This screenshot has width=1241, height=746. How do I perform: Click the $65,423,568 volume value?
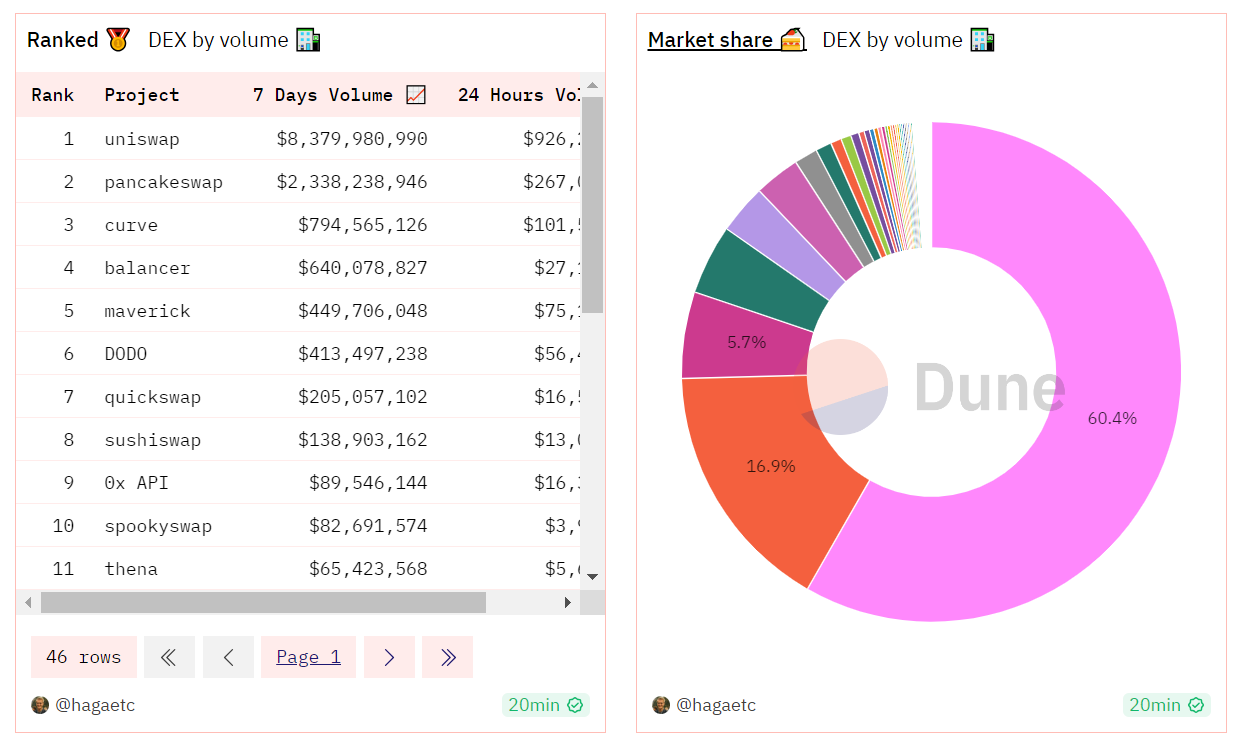[368, 569]
